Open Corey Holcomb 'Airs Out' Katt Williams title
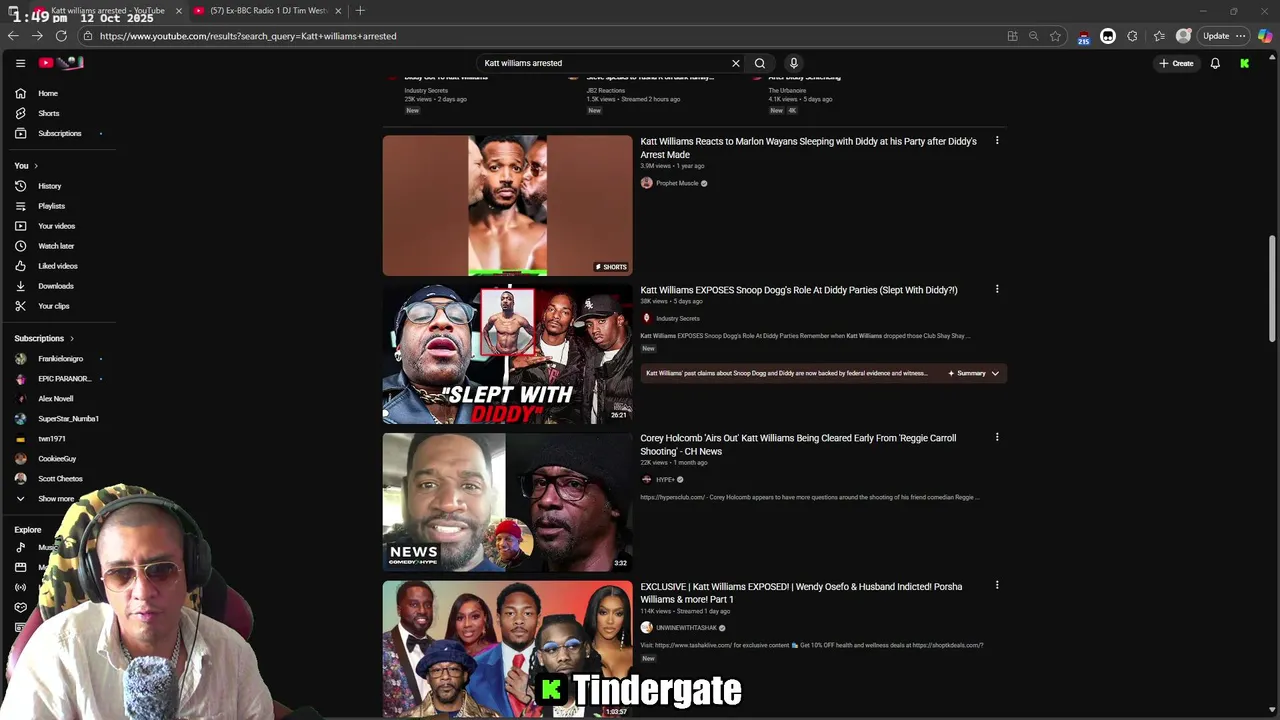This screenshot has height=720, width=1280. click(798, 444)
